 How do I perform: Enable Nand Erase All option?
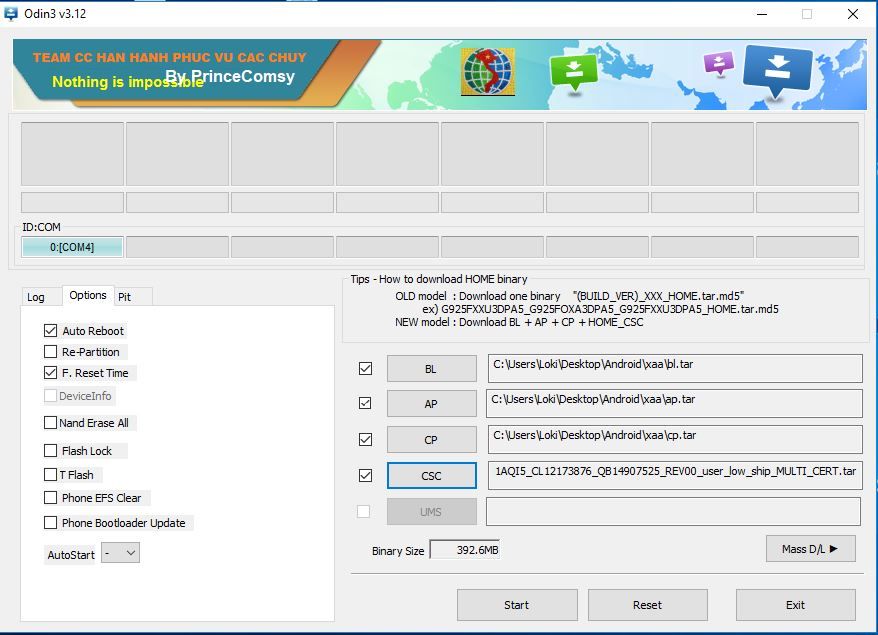(51, 423)
